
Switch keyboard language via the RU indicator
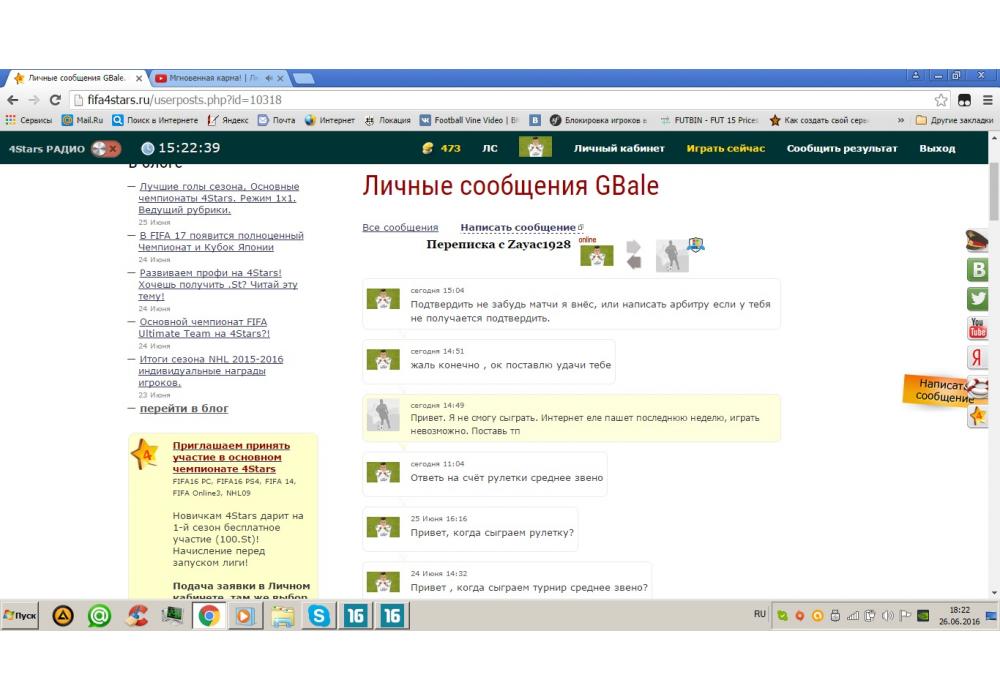pyautogui.click(x=760, y=614)
